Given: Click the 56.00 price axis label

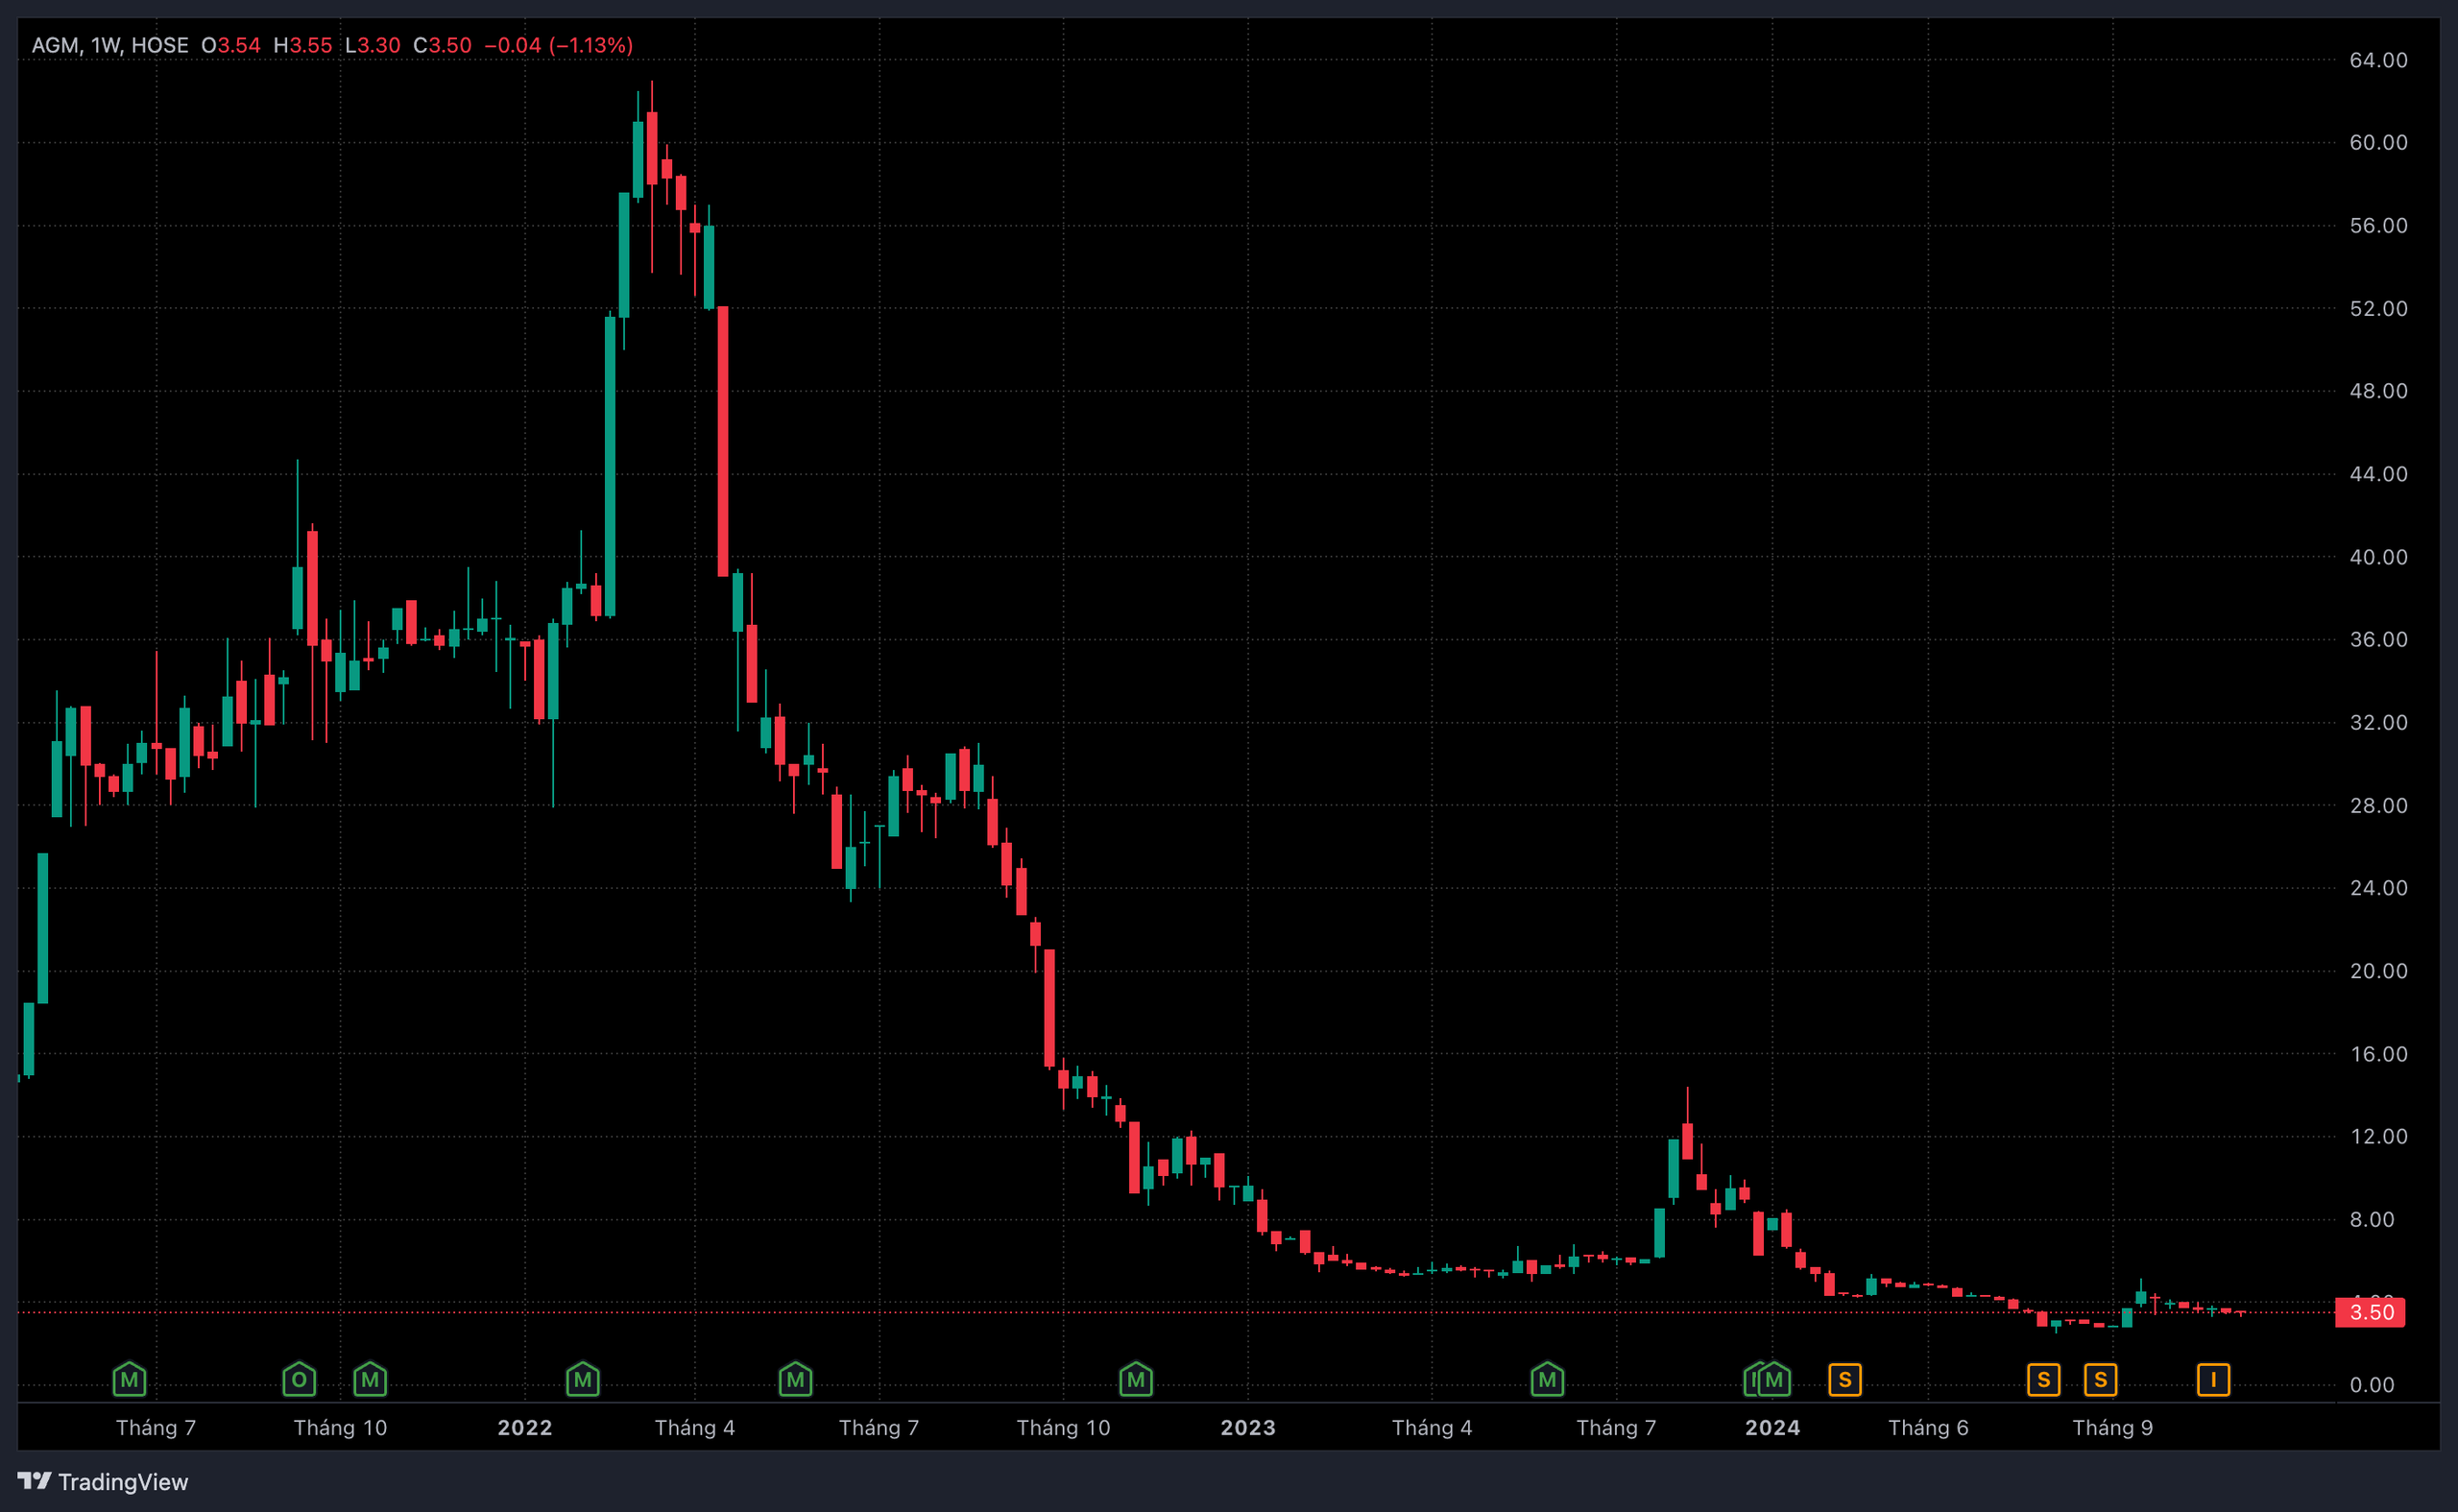Looking at the screenshot, I should [x=2378, y=225].
